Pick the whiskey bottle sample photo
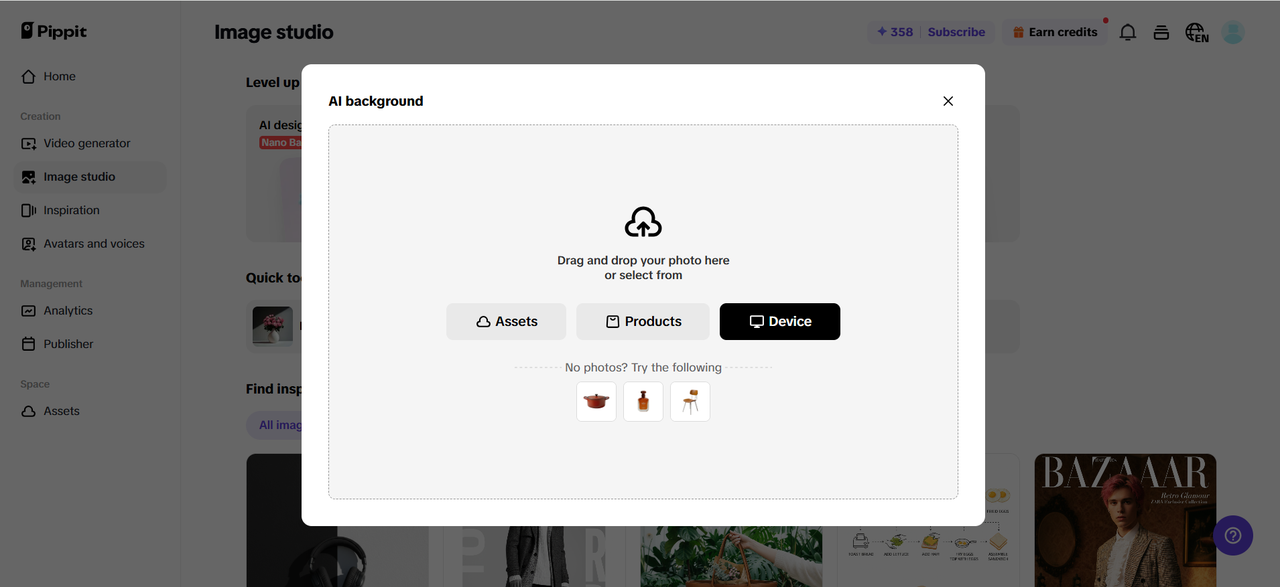 pos(643,401)
